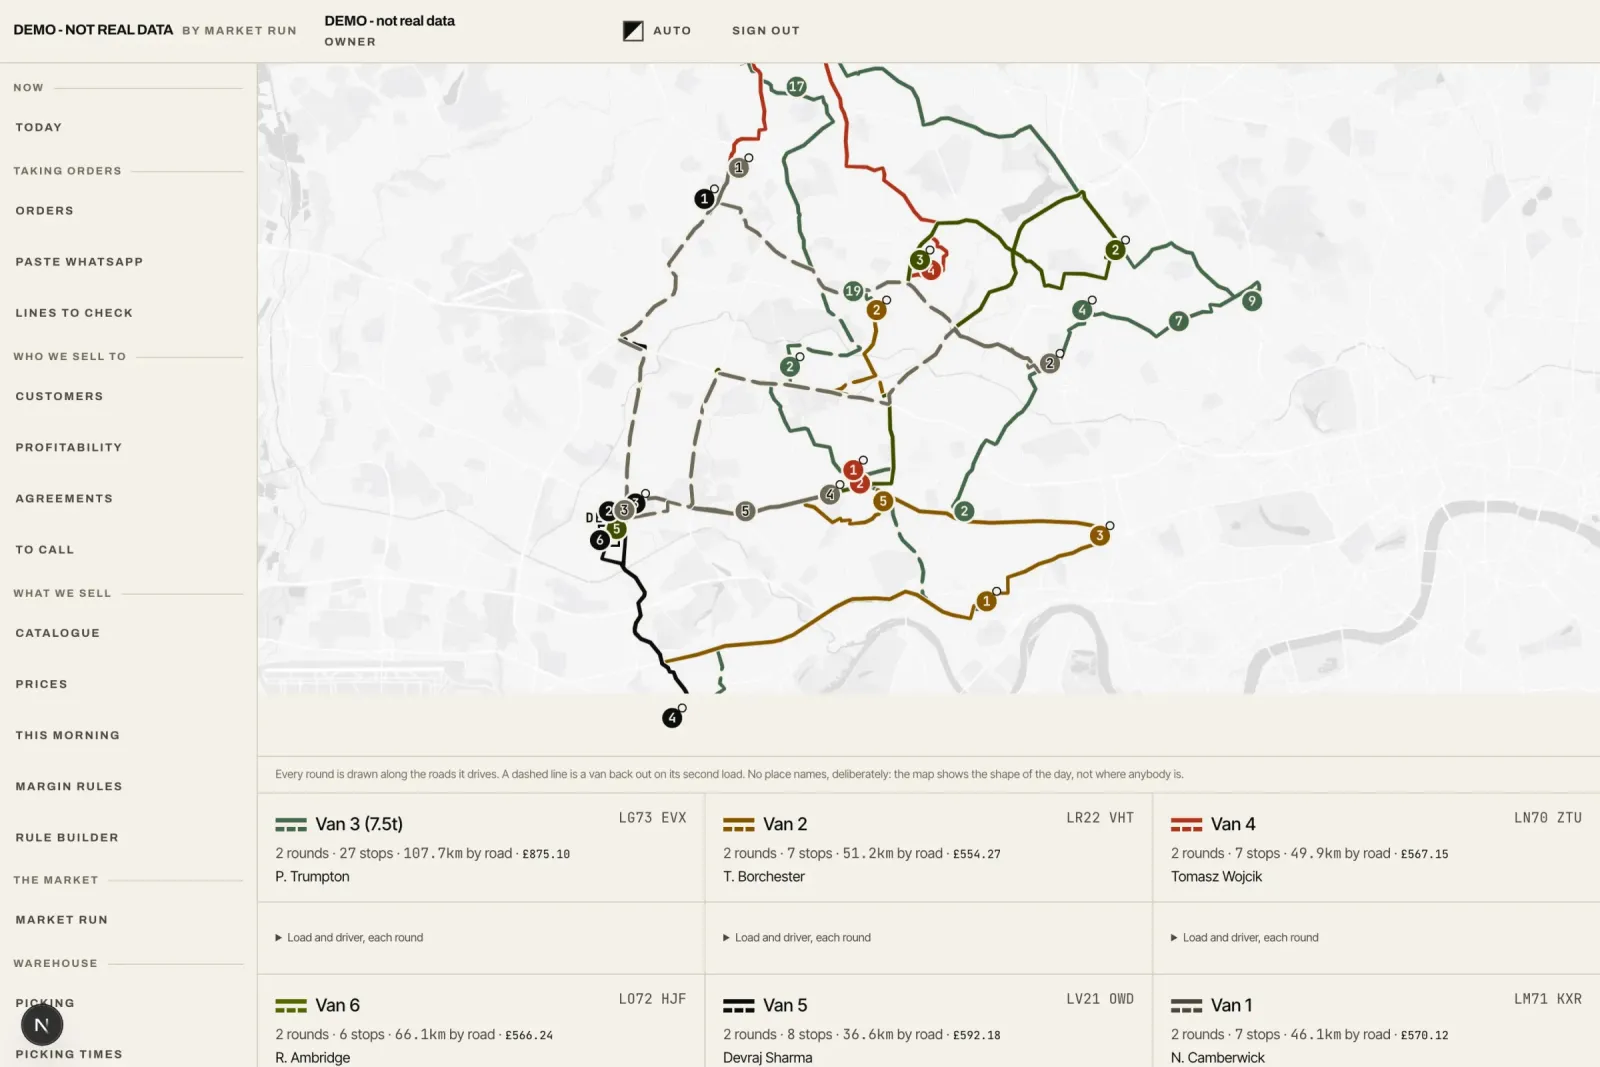Click registration plate LG73 EVX
This screenshot has width=1600, height=1067.
[x=652, y=818]
